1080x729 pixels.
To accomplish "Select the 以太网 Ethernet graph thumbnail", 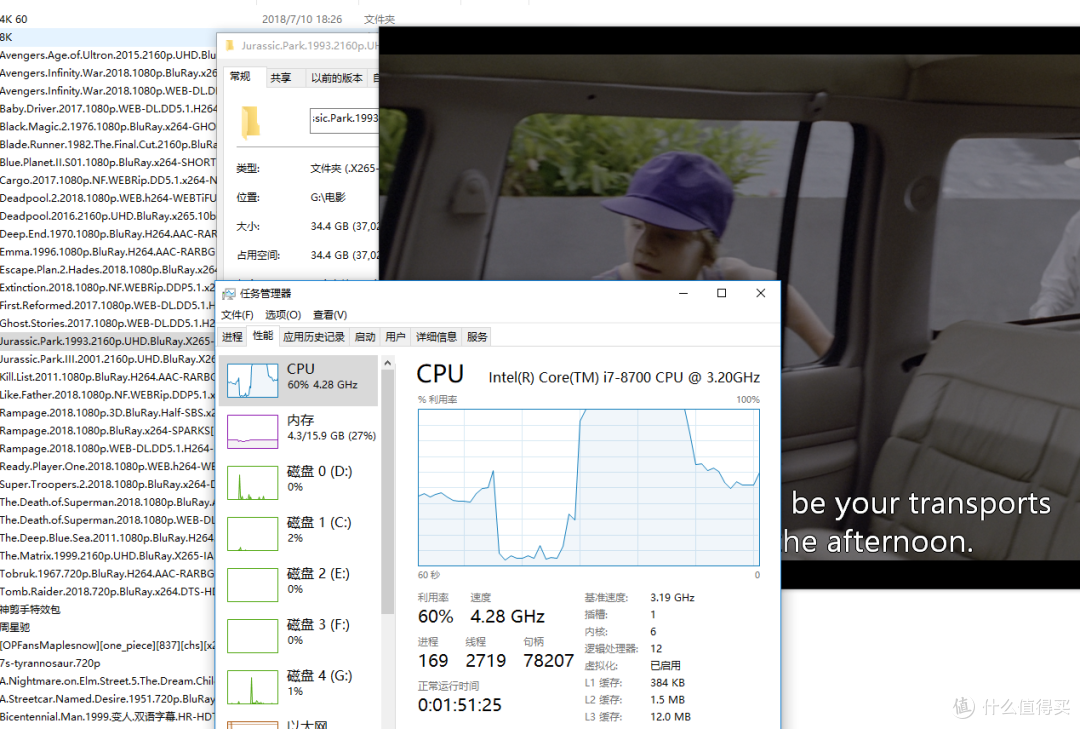I will click(x=253, y=725).
